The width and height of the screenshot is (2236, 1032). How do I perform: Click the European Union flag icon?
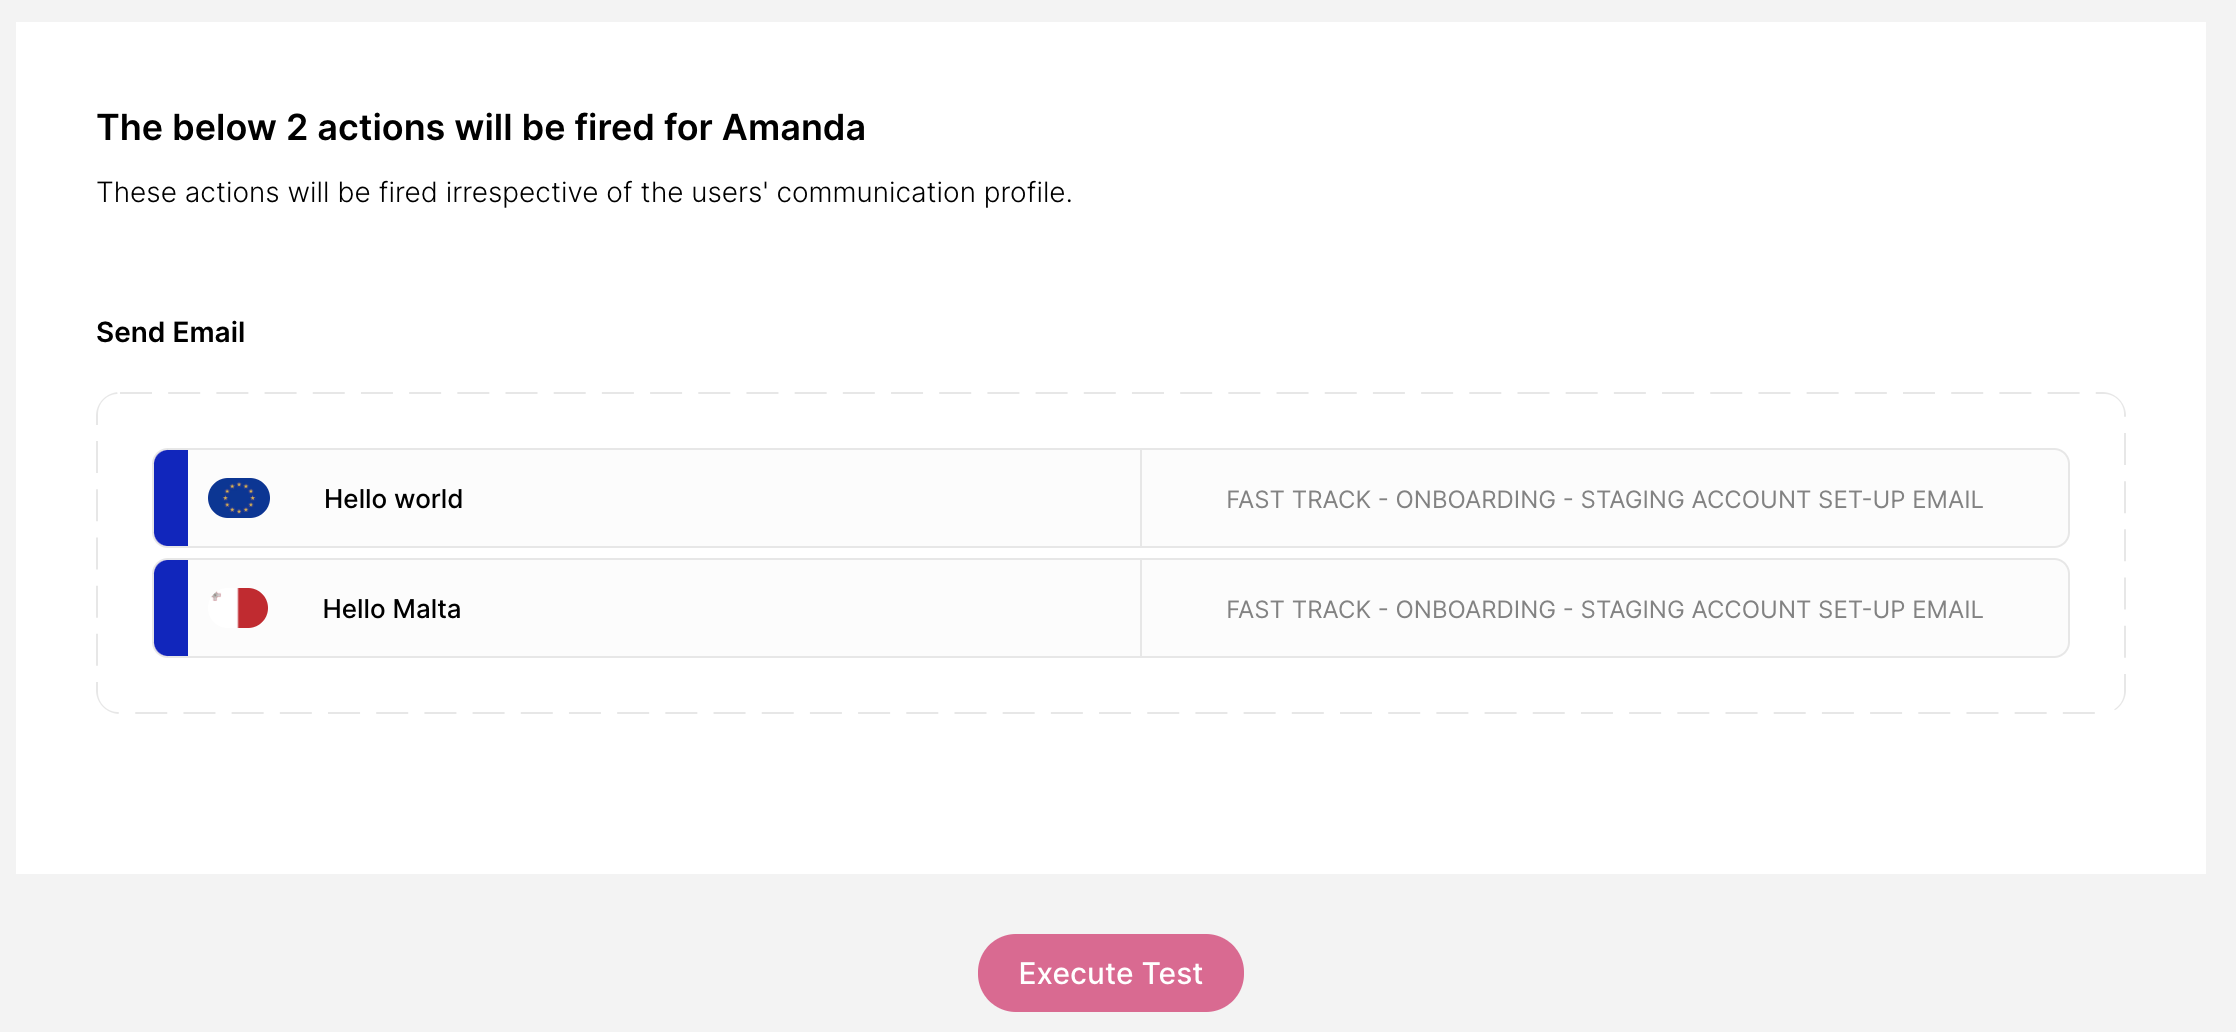click(x=239, y=498)
